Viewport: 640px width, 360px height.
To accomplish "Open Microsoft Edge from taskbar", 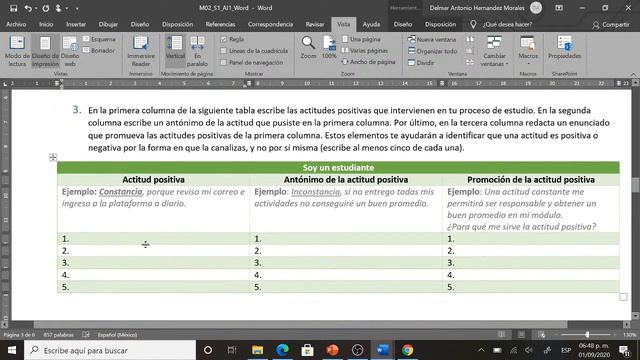I will tap(282, 350).
